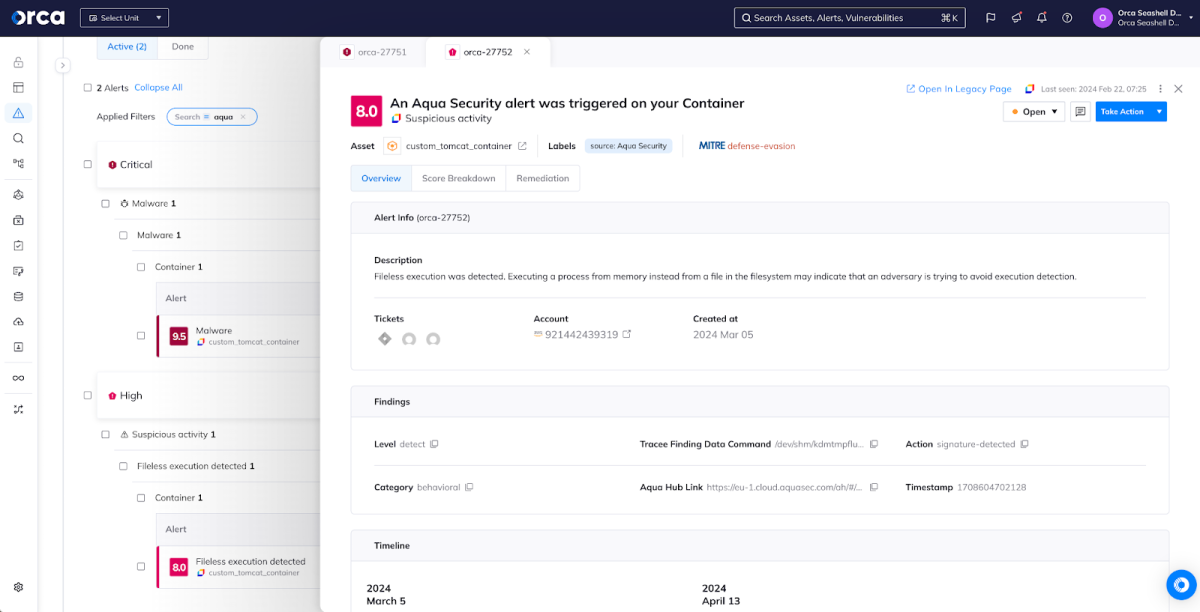This screenshot has width=1200, height=612.
Task: Check the Fileless execution detected 1 checkbox
Action: (123, 466)
